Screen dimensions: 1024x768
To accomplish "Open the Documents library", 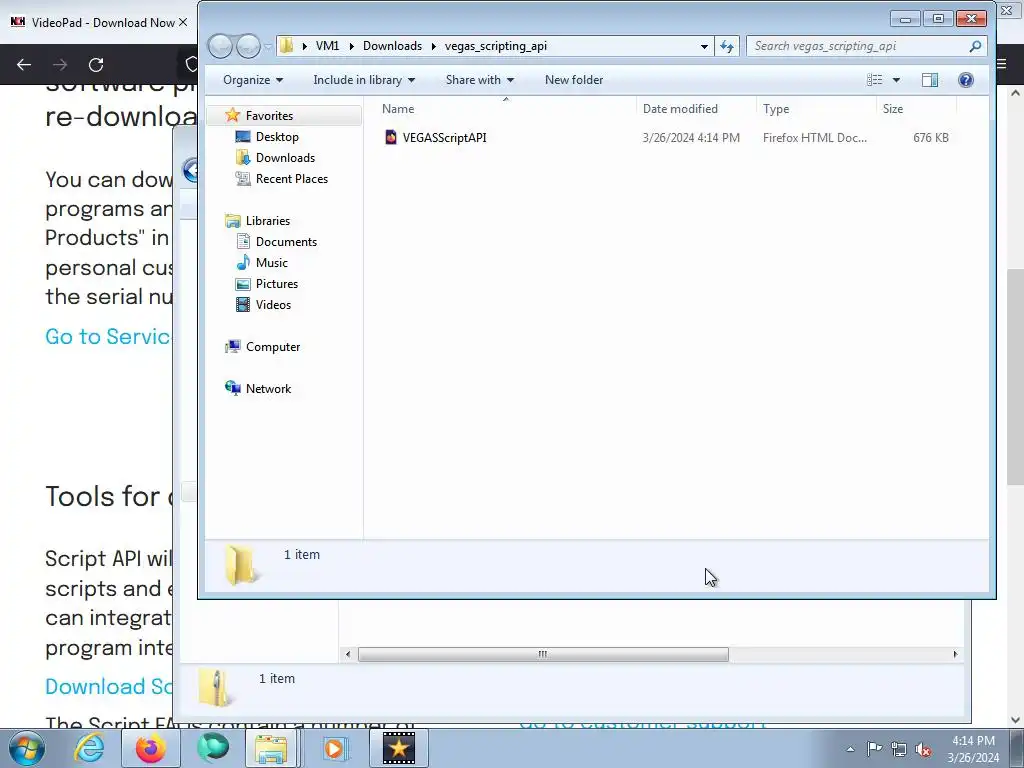I will pyautogui.click(x=286, y=242).
